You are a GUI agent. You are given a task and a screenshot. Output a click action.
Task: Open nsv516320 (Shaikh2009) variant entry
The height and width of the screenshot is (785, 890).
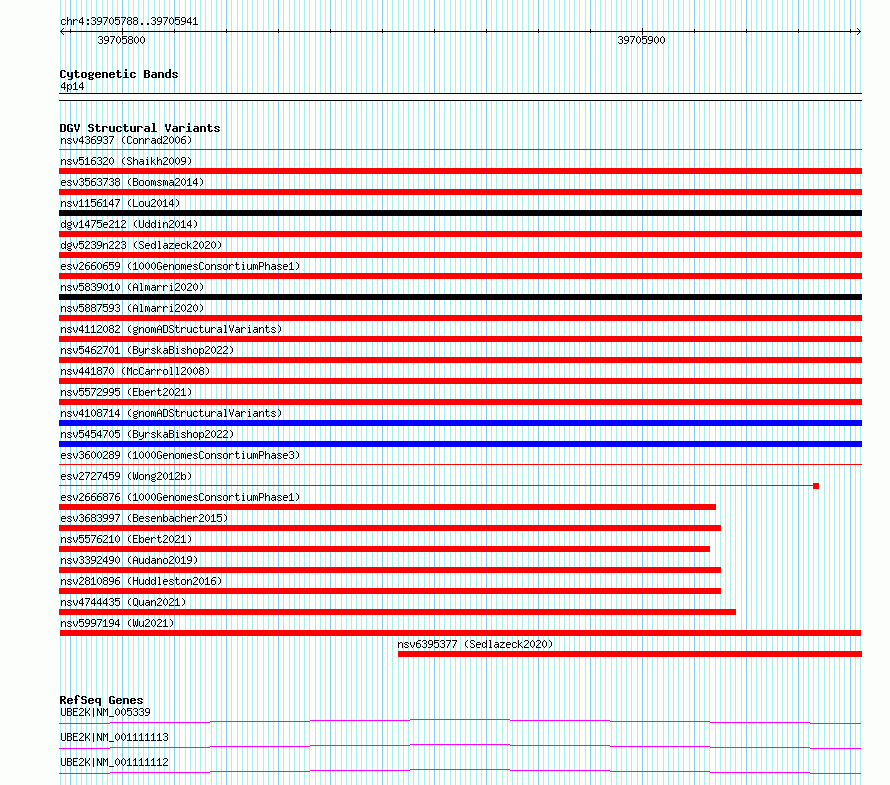pos(126,161)
